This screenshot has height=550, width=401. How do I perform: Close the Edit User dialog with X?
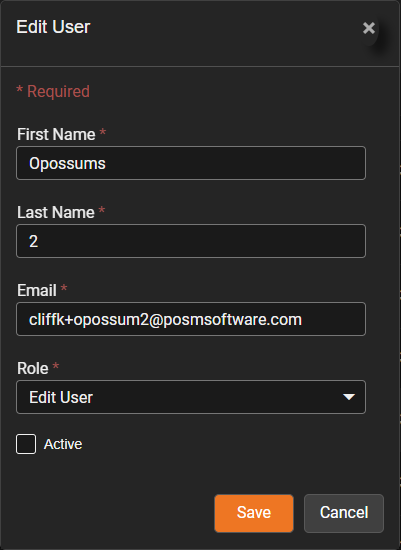369,28
